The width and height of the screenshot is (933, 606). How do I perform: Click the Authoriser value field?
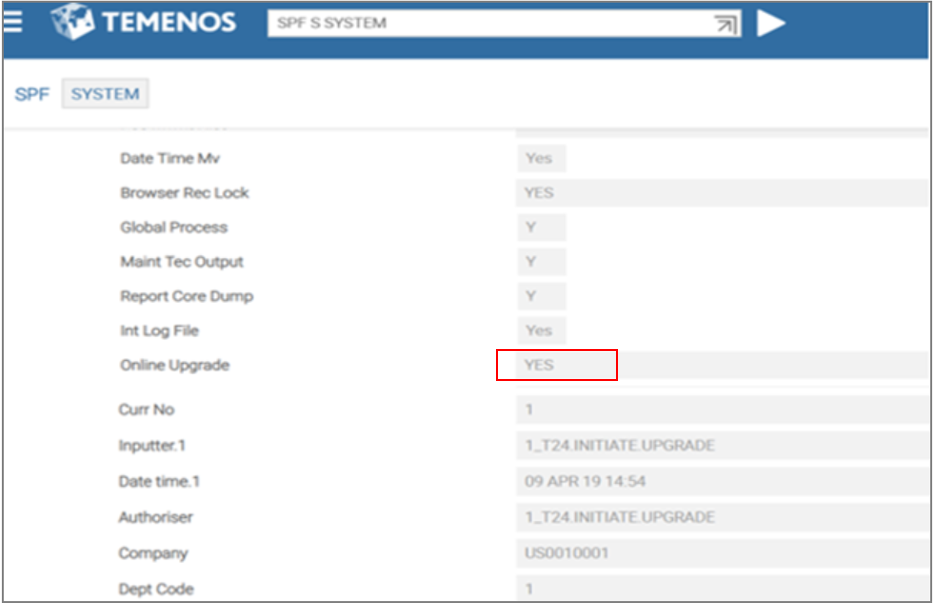720,517
